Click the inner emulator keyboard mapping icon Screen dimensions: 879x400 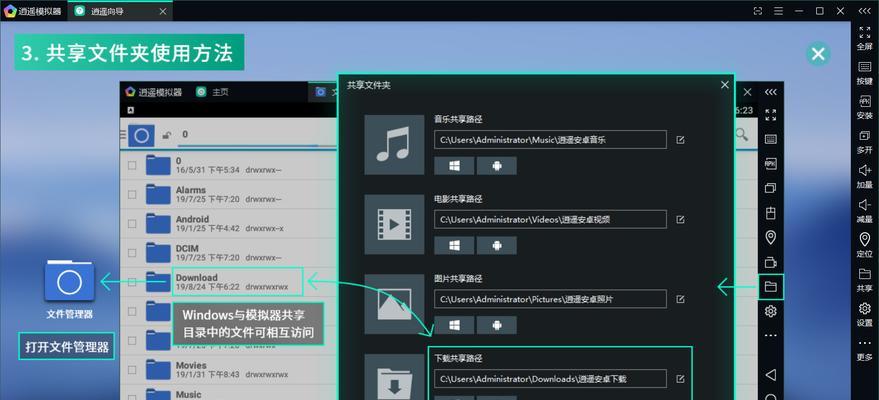pyautogui.click(x=771, y=139)
